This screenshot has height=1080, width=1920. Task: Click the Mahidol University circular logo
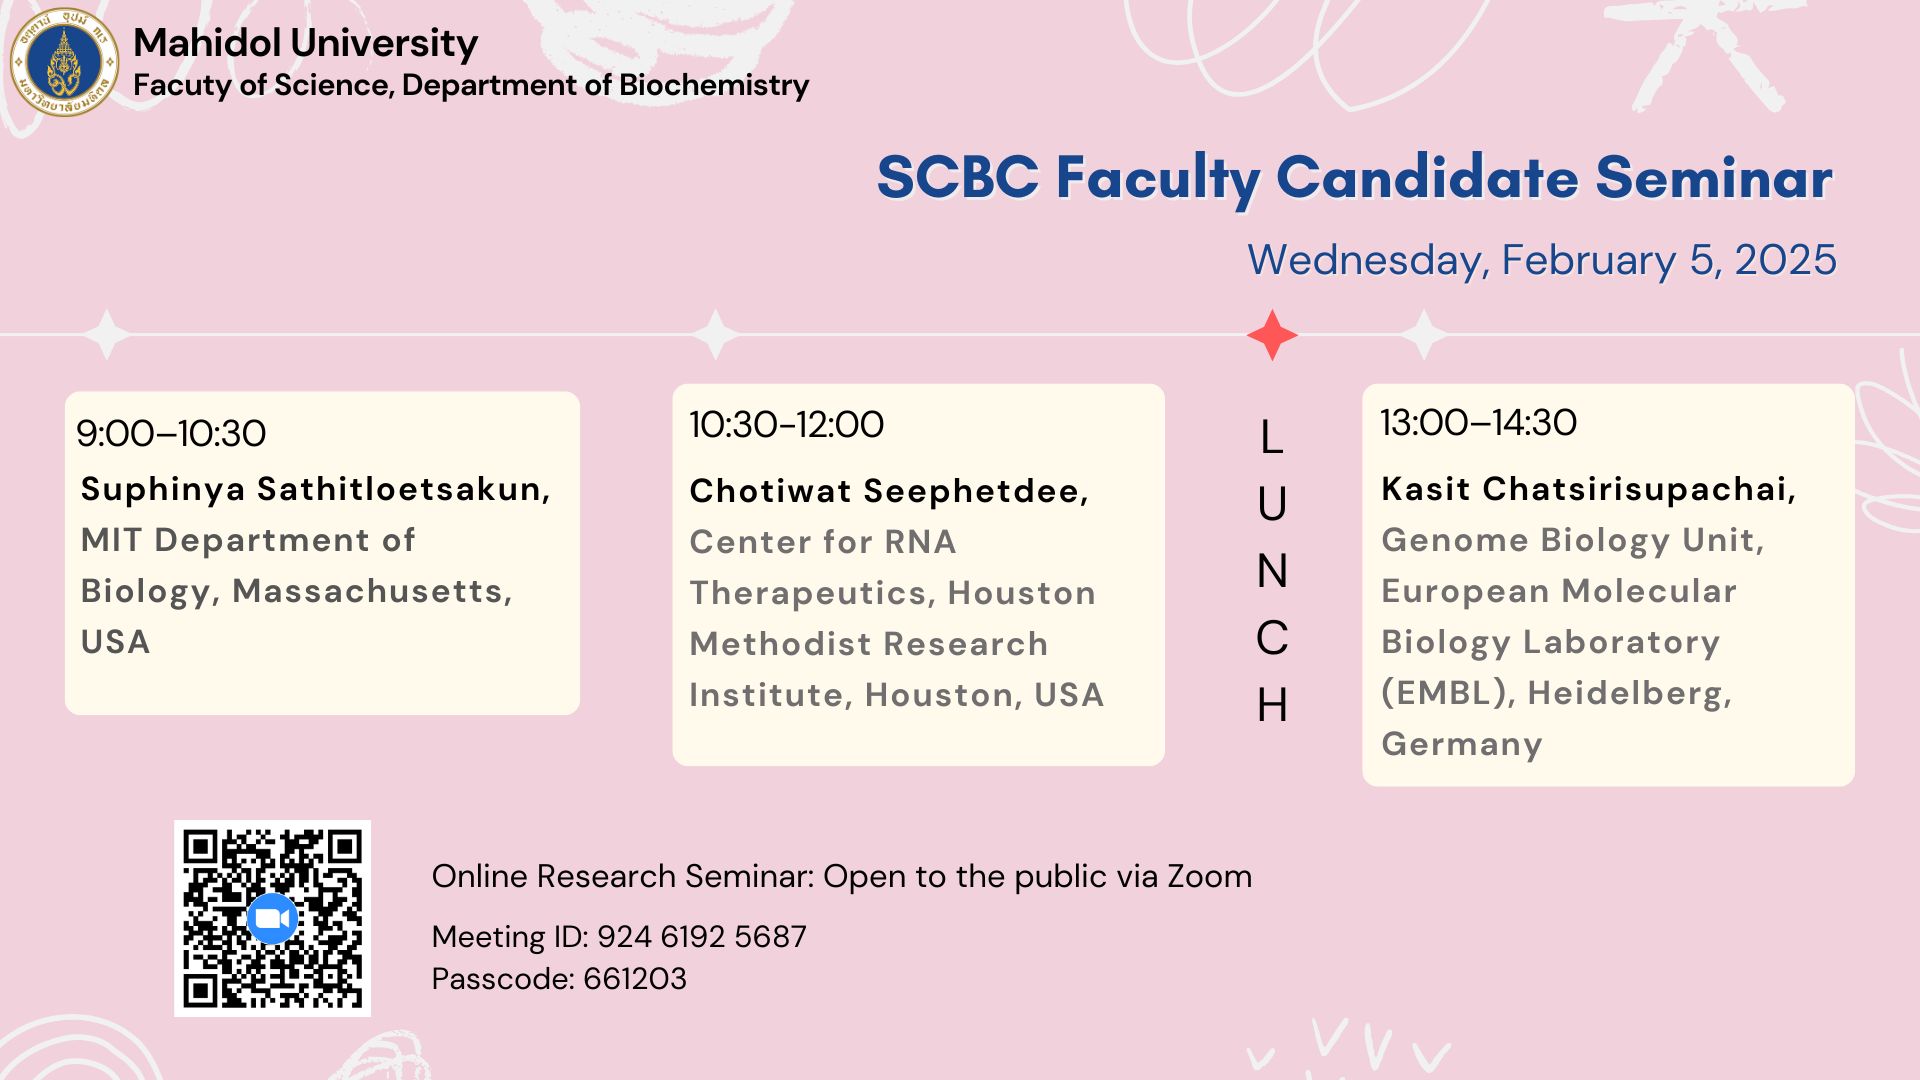tap(64, 62)
